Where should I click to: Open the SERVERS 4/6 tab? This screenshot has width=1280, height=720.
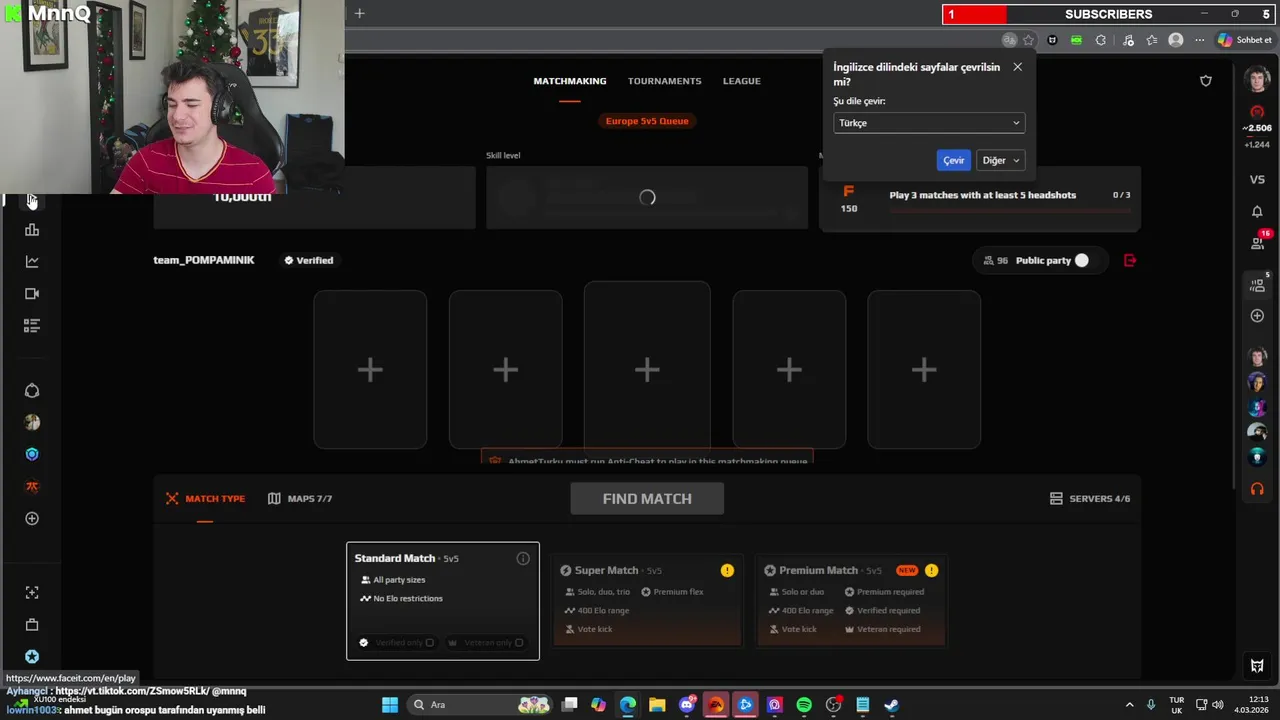[1090, 498]
